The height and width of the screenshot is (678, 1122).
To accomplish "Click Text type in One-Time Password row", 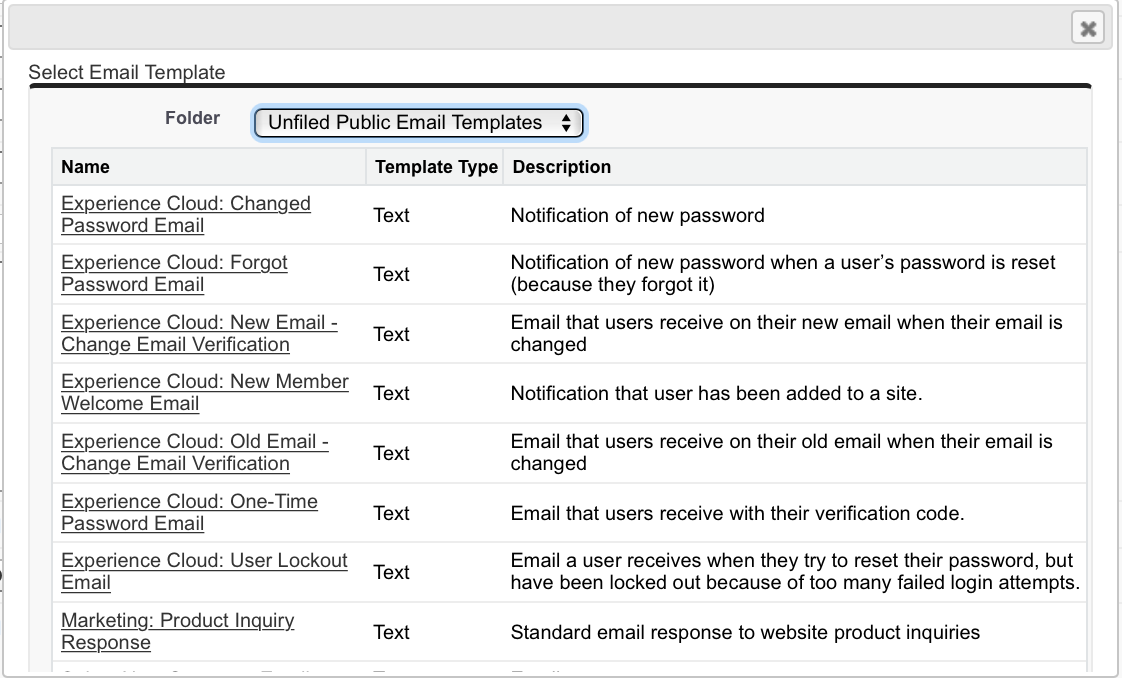I will click(391, 514).
